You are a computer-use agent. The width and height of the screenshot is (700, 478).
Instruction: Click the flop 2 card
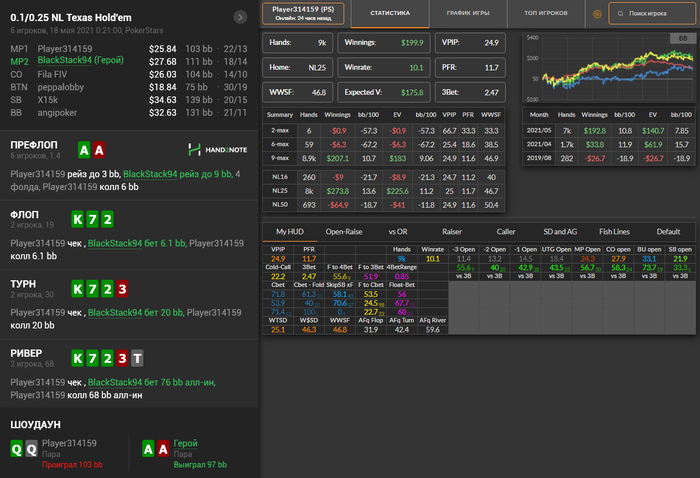point(107,219)
